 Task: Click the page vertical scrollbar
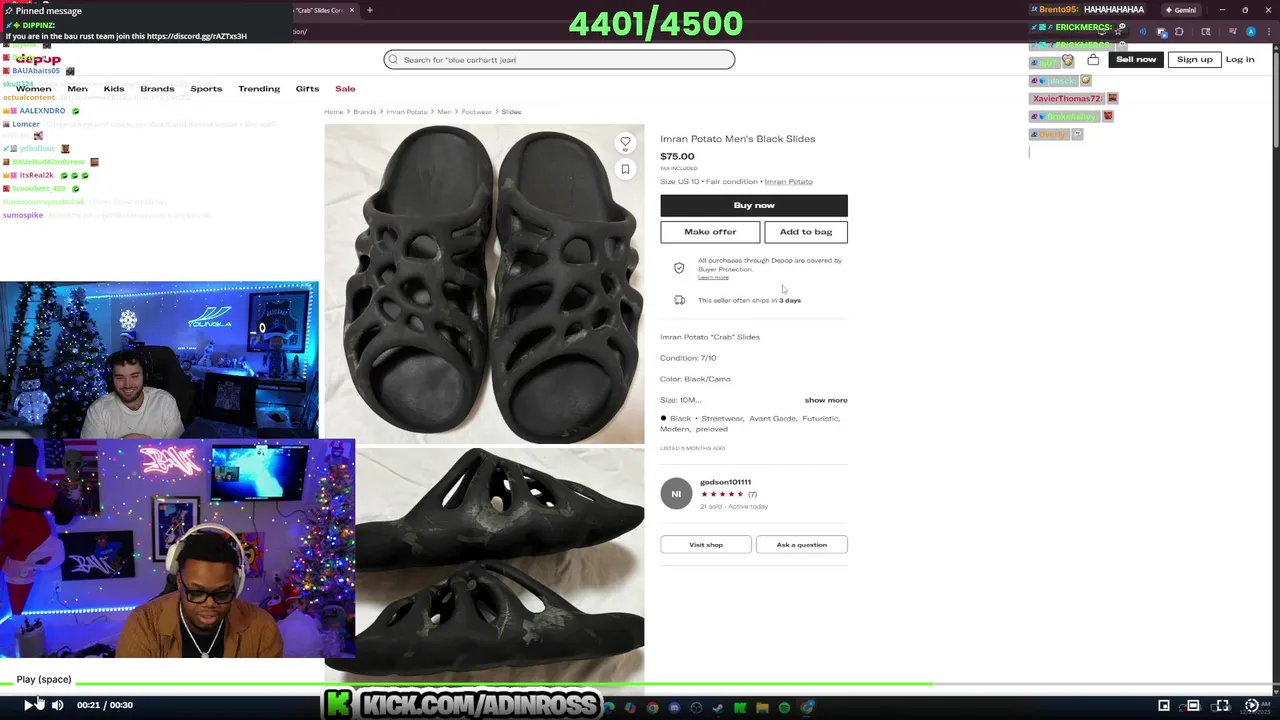[1276, 100]
